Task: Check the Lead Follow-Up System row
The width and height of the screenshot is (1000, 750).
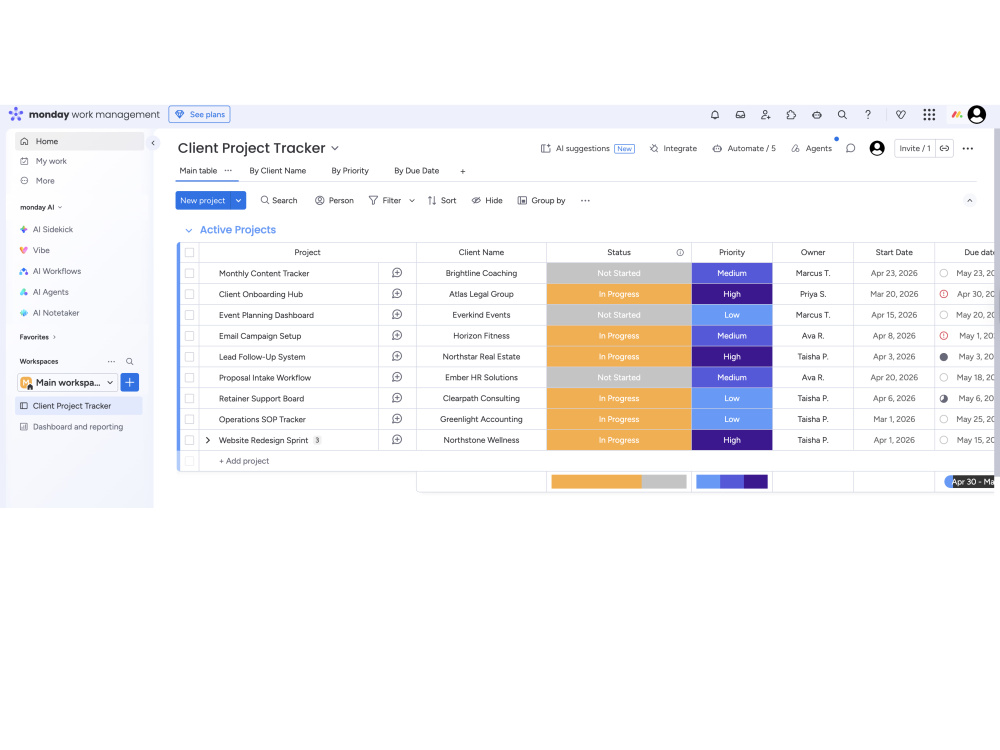Action: pyautogui.click(x=189, y=357)
